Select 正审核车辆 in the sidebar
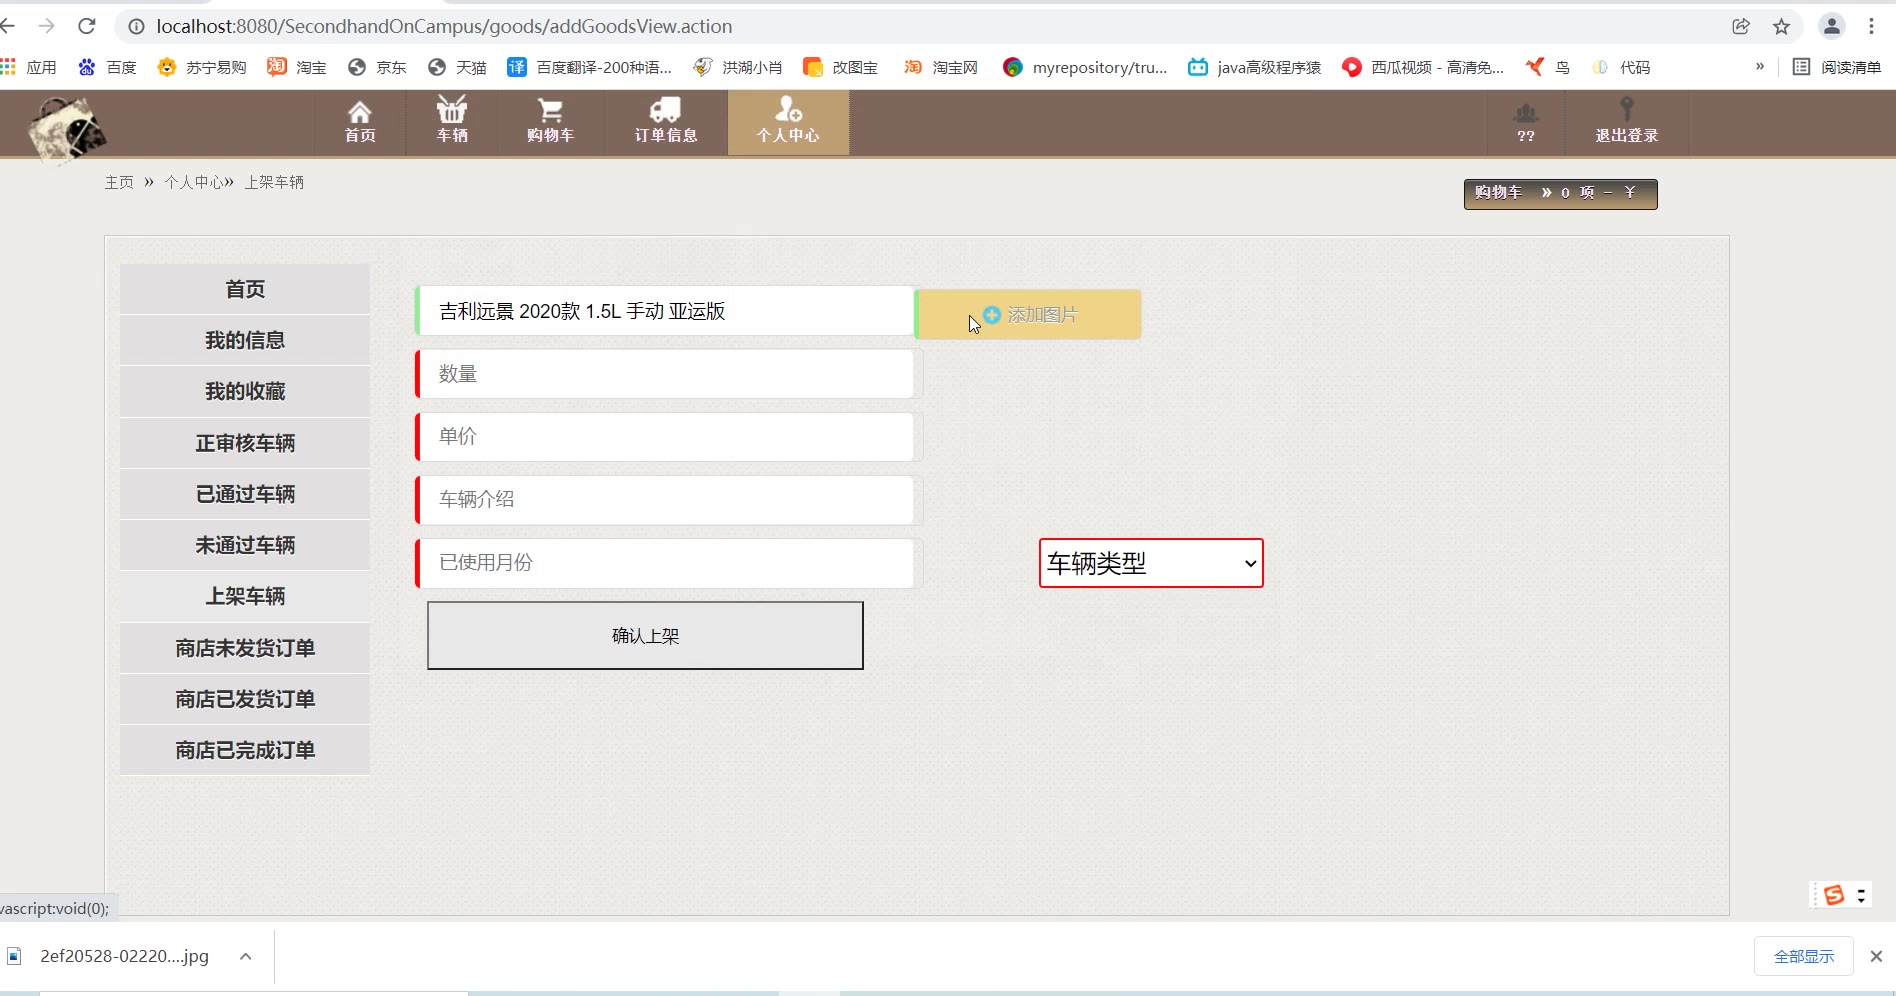The height and width of the screenshot is (996, 1896). [x=245, y=443]
